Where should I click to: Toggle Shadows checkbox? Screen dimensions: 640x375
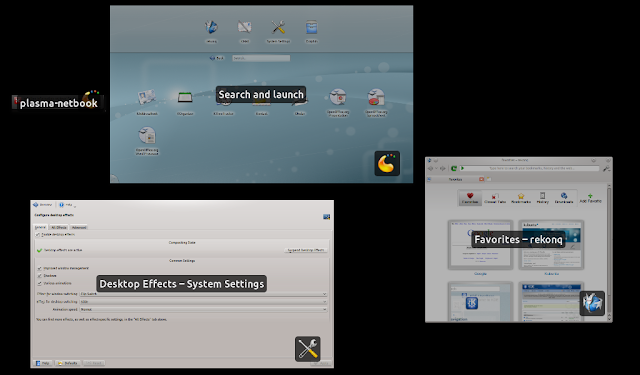(40, 275)
